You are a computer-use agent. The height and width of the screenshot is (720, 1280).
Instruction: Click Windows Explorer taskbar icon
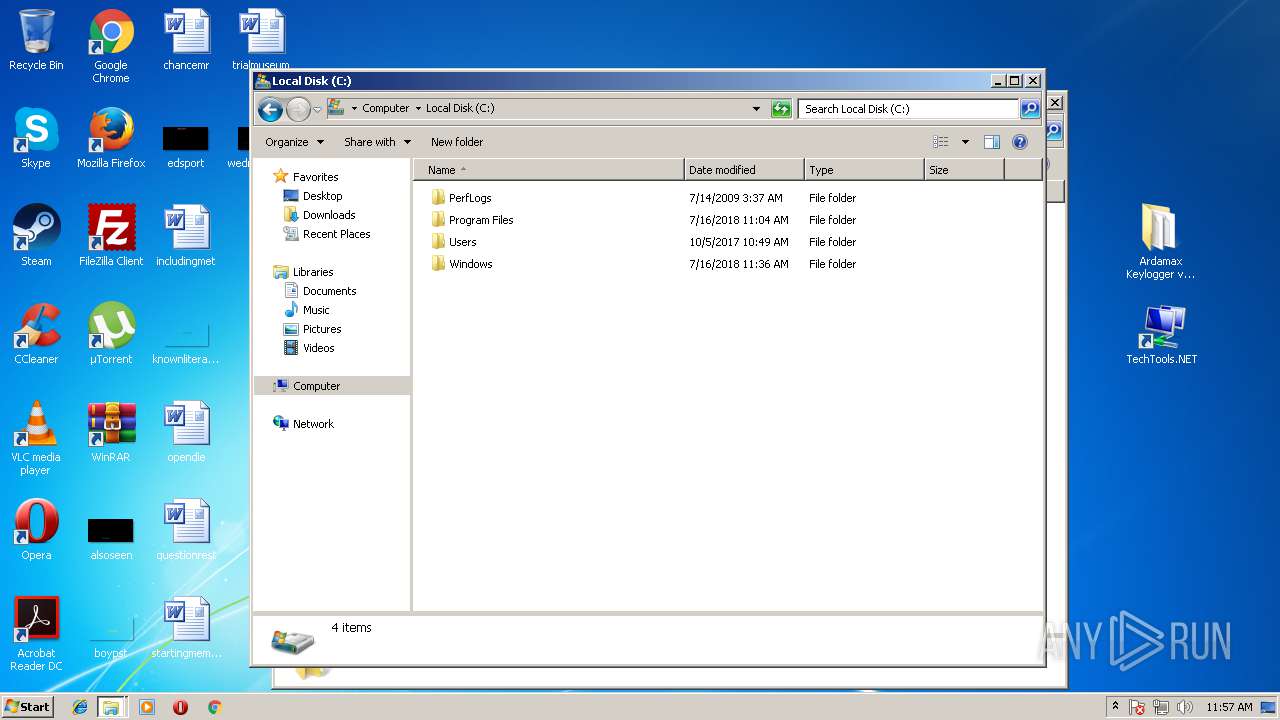coord(111,707)
